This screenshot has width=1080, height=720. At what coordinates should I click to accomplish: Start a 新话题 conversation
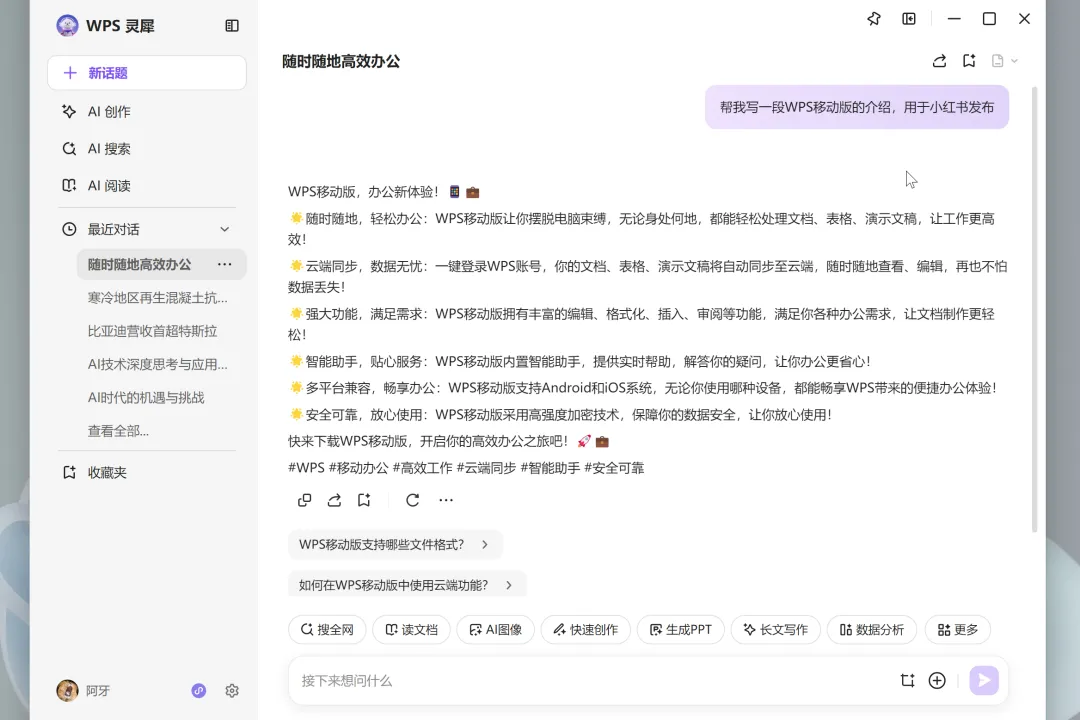point(147,73)
